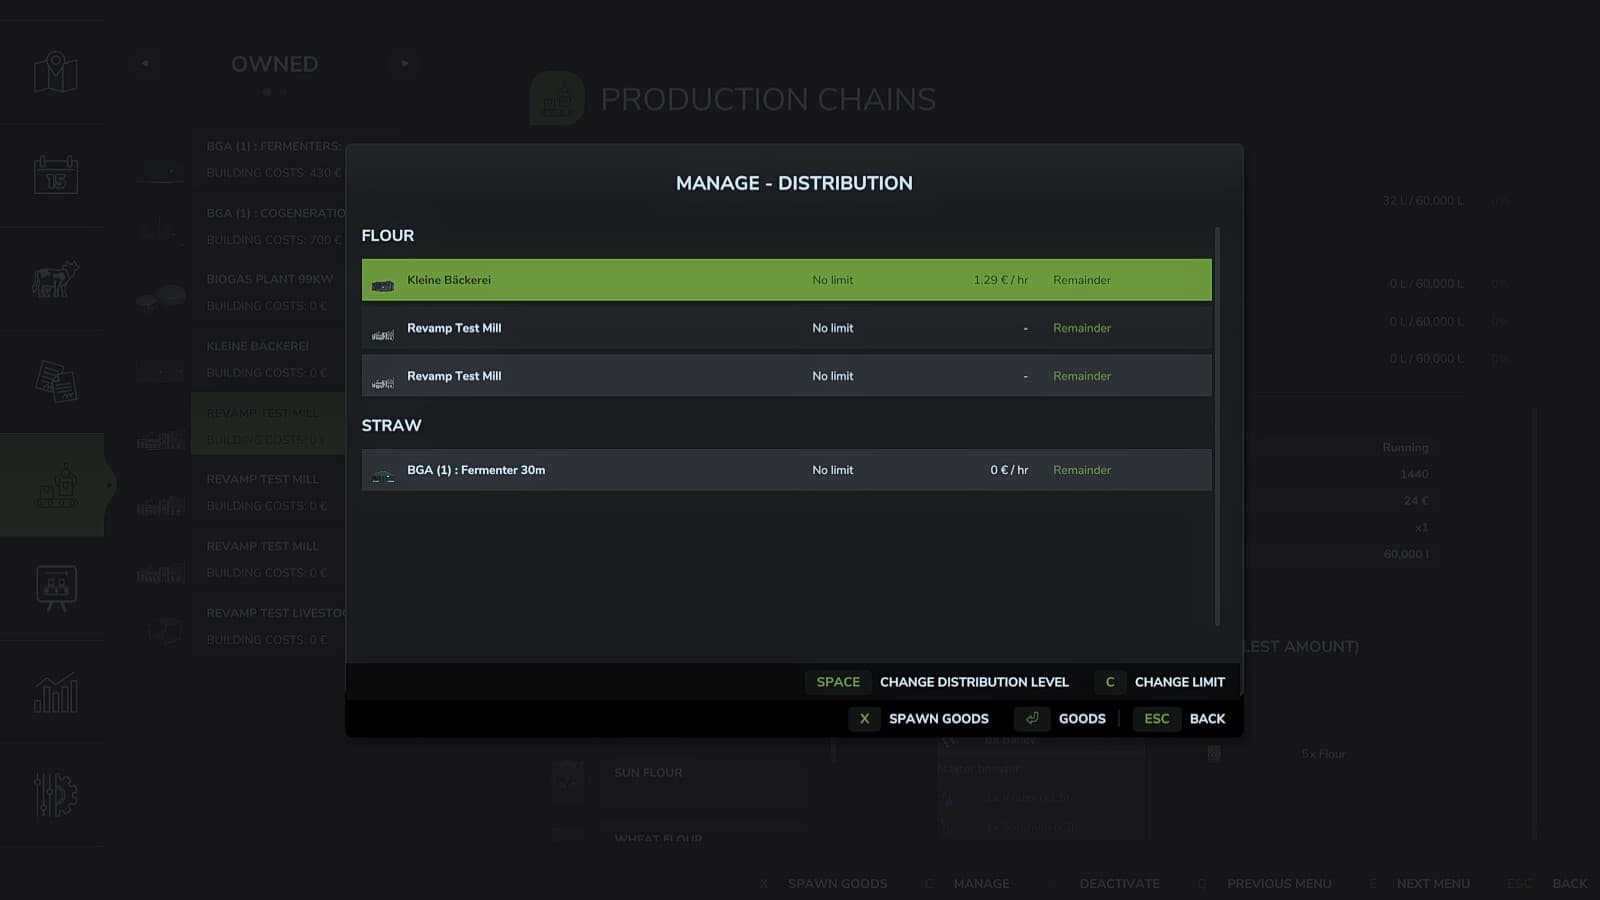Click the STRAW section heading
The height and width of the screenshot is (900, 1600).
(391, 426)
